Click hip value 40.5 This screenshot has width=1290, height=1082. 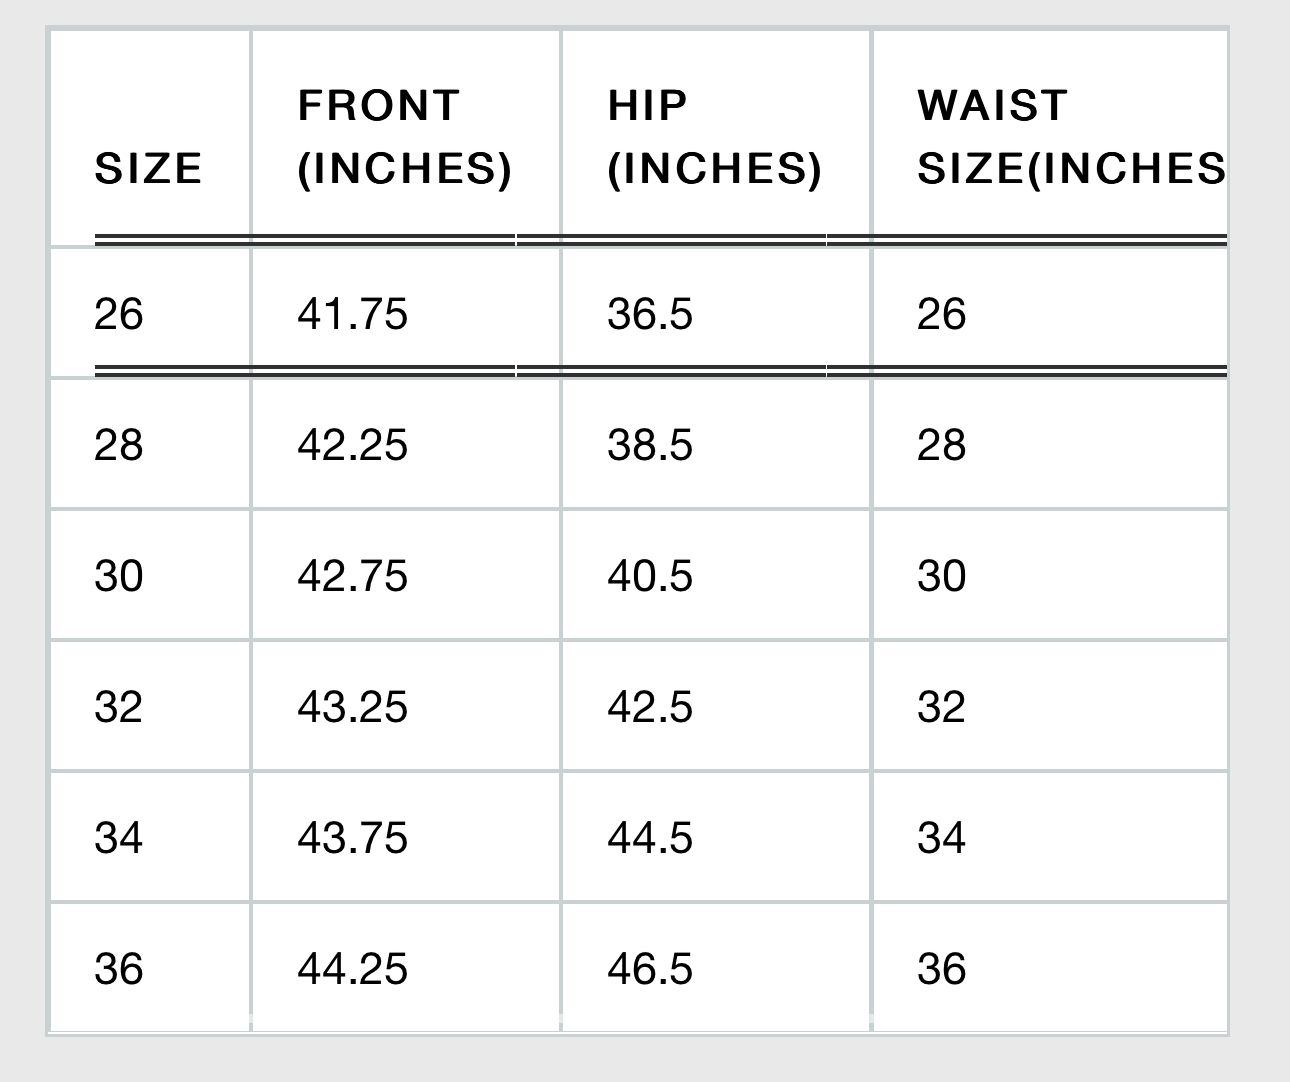pyautogui.click(x=649, y=576)
